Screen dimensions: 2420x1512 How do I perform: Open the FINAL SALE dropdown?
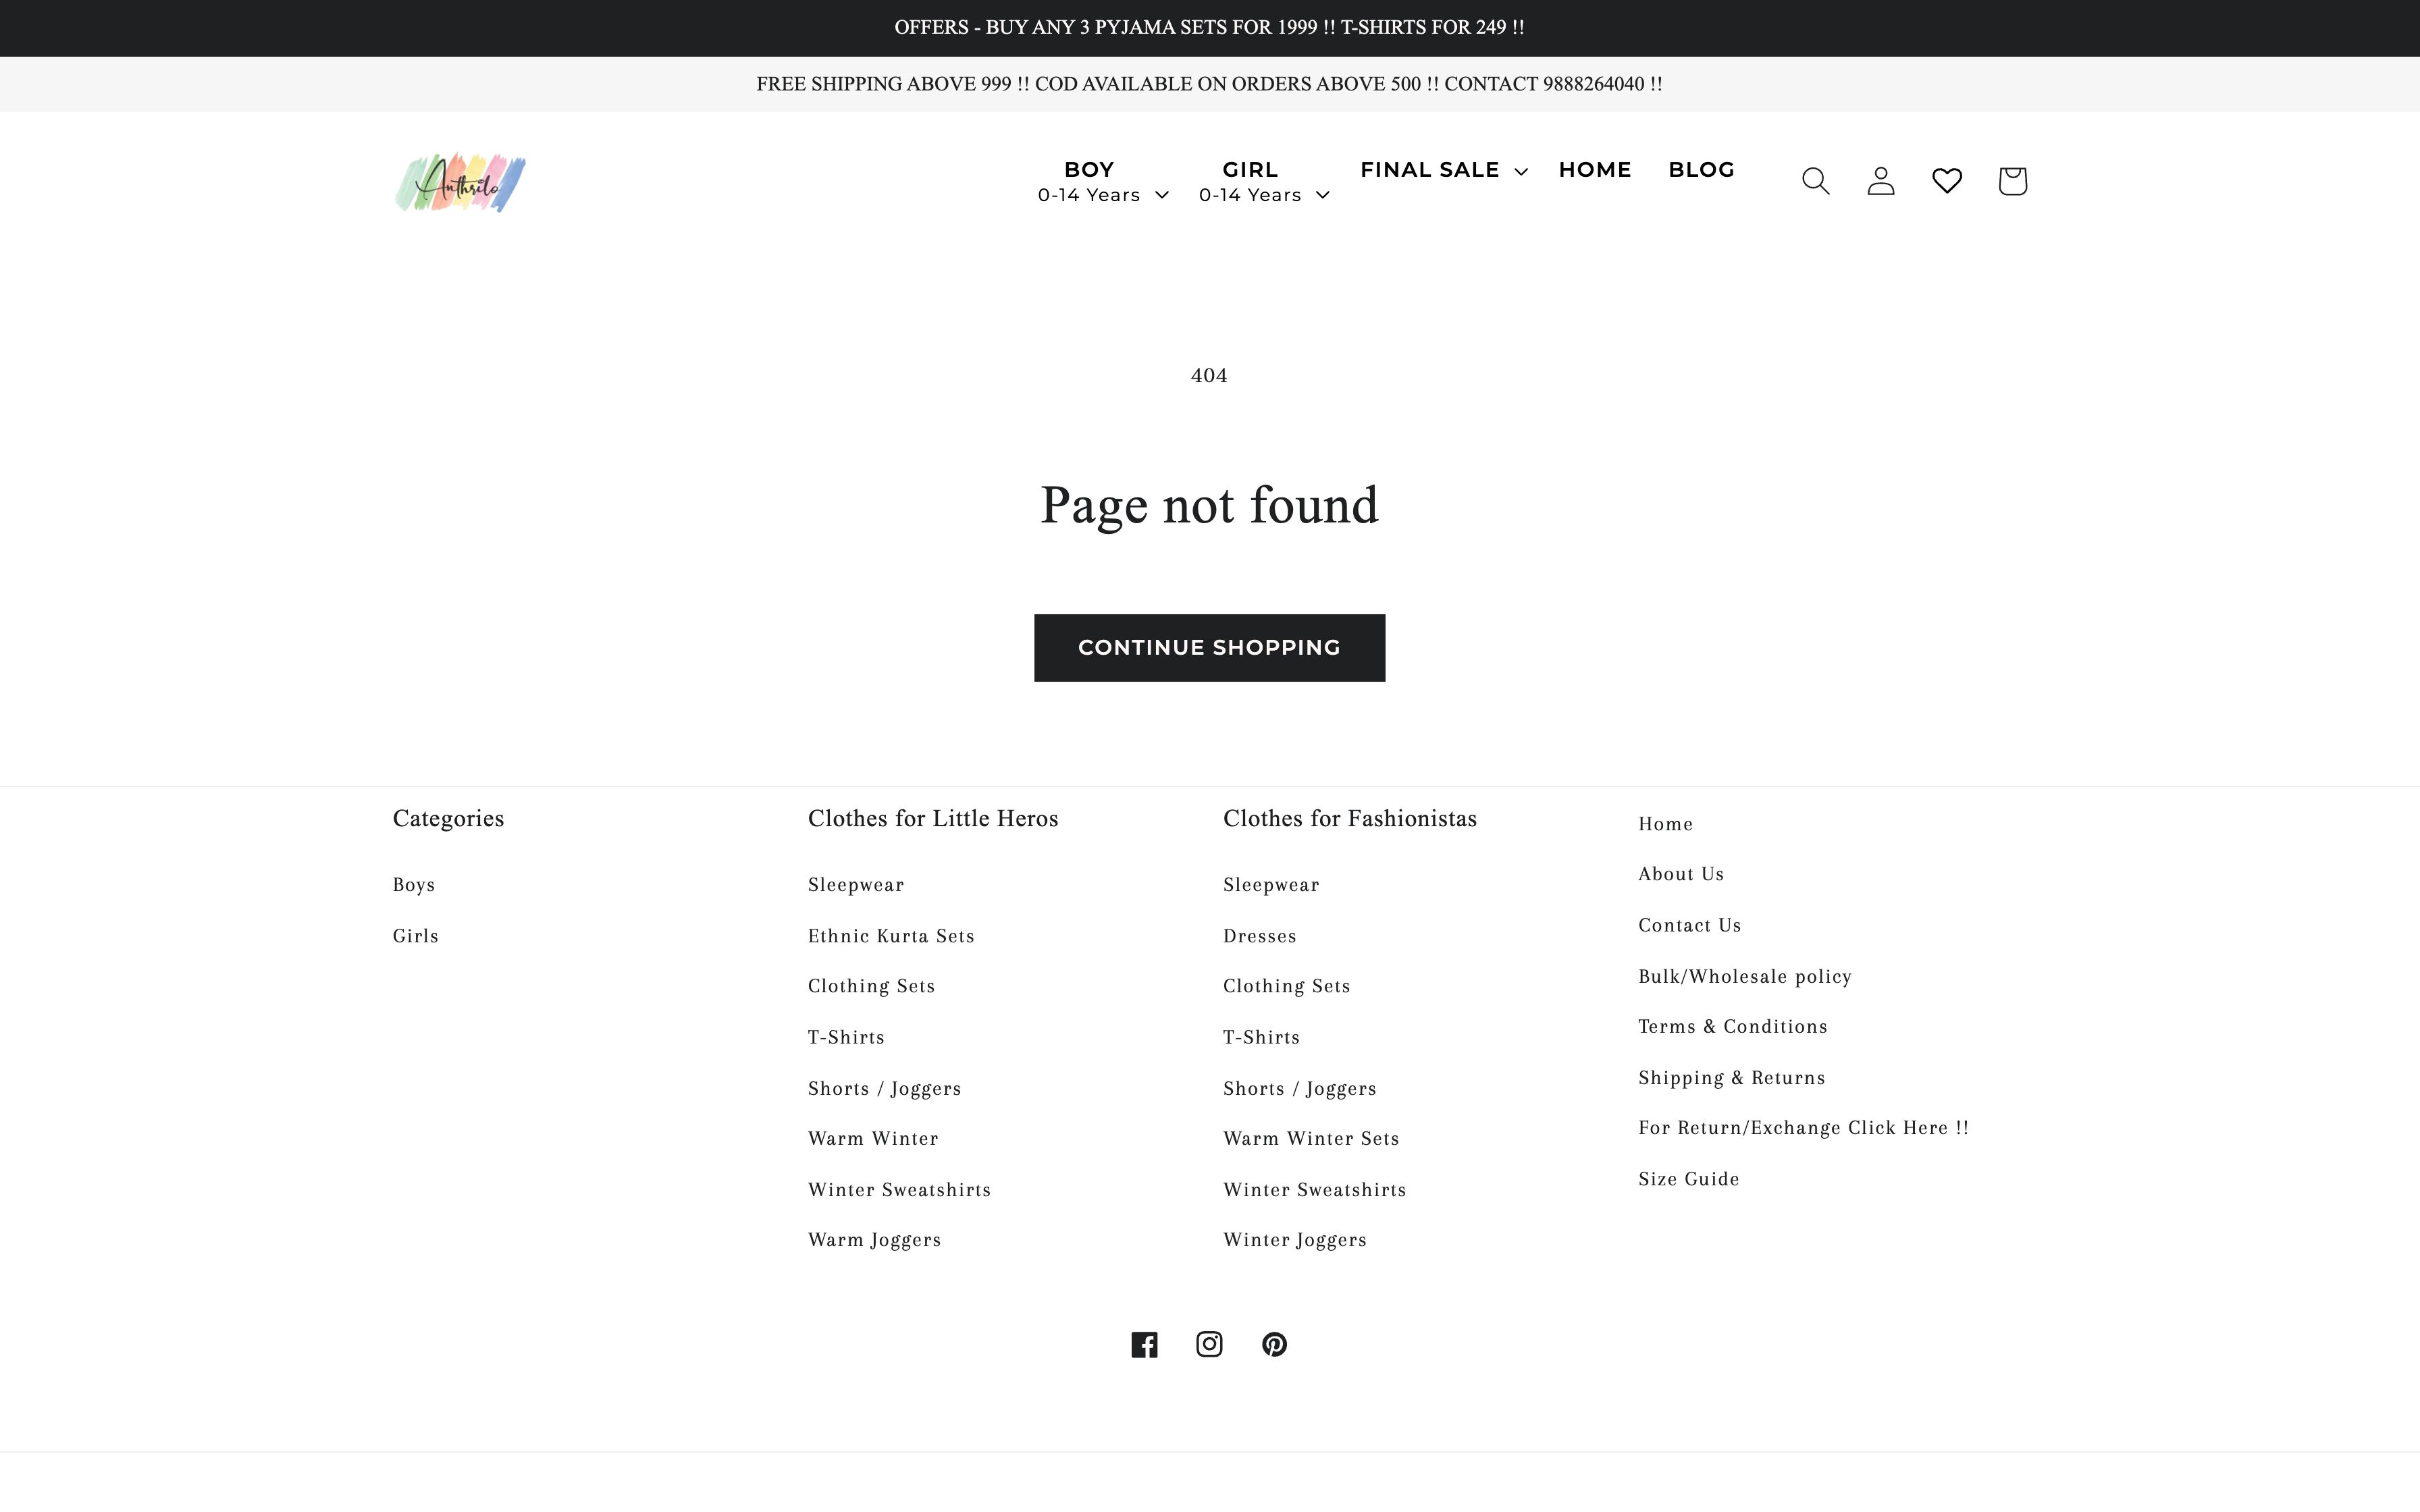coord(1440,170)
